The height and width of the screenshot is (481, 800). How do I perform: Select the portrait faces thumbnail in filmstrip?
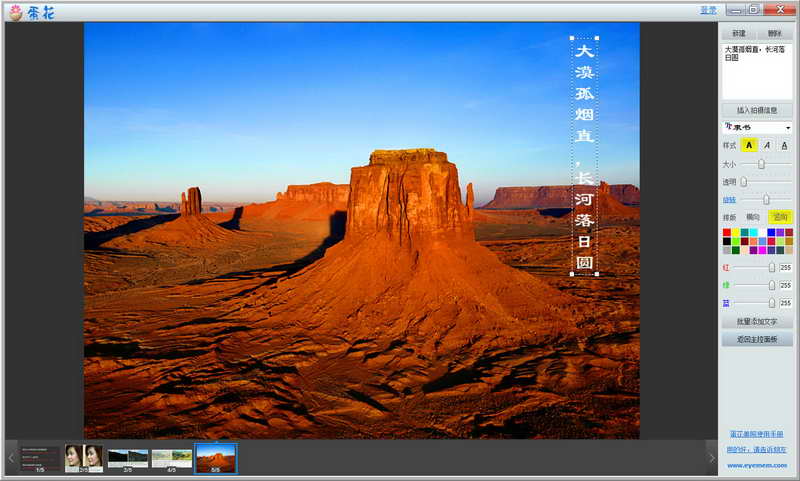[84, 458]
